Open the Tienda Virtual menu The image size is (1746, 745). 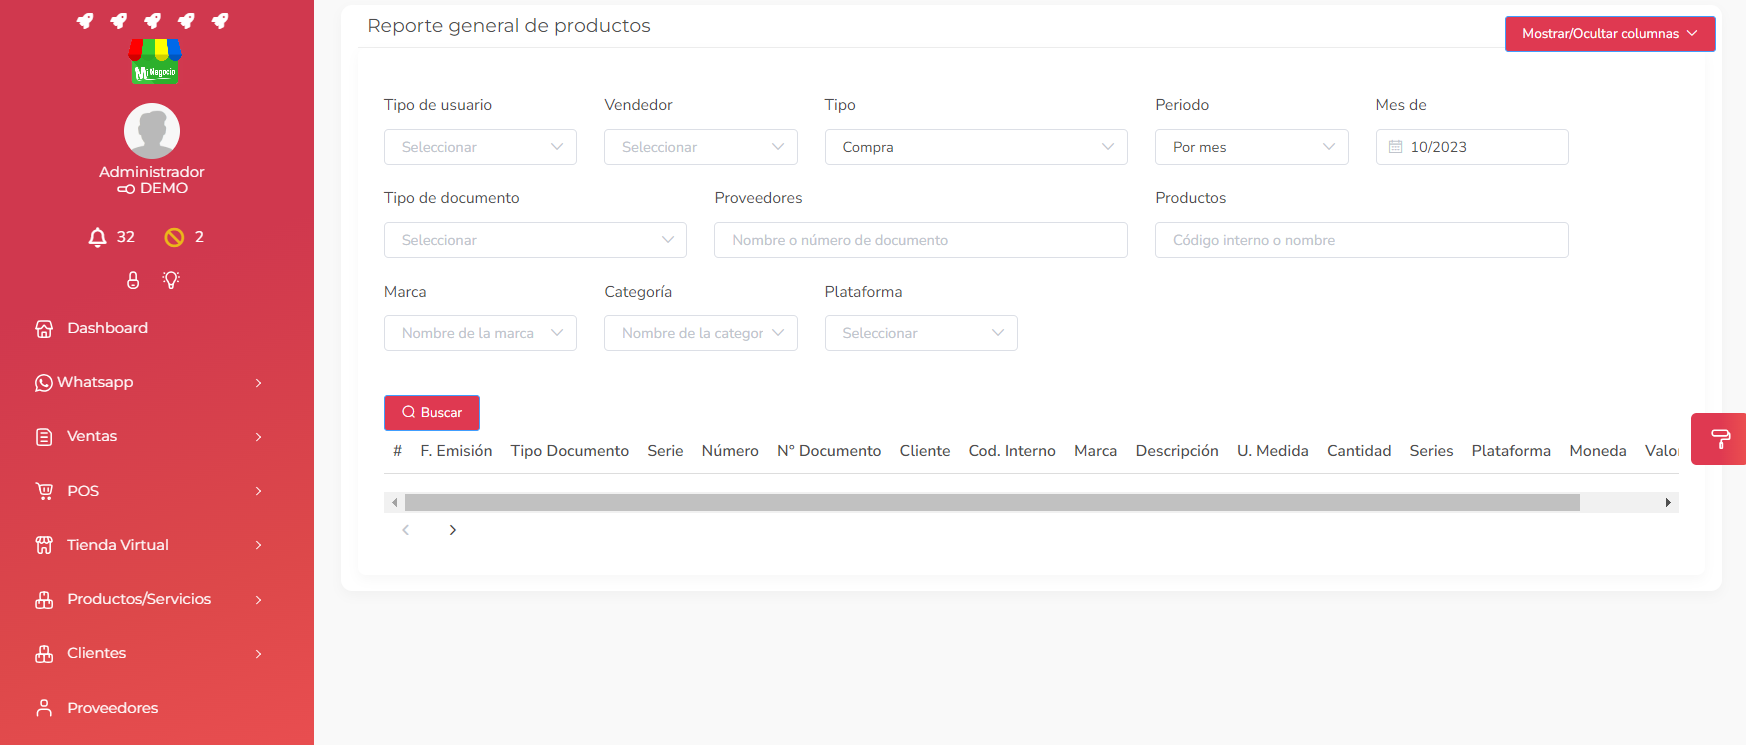118,545
